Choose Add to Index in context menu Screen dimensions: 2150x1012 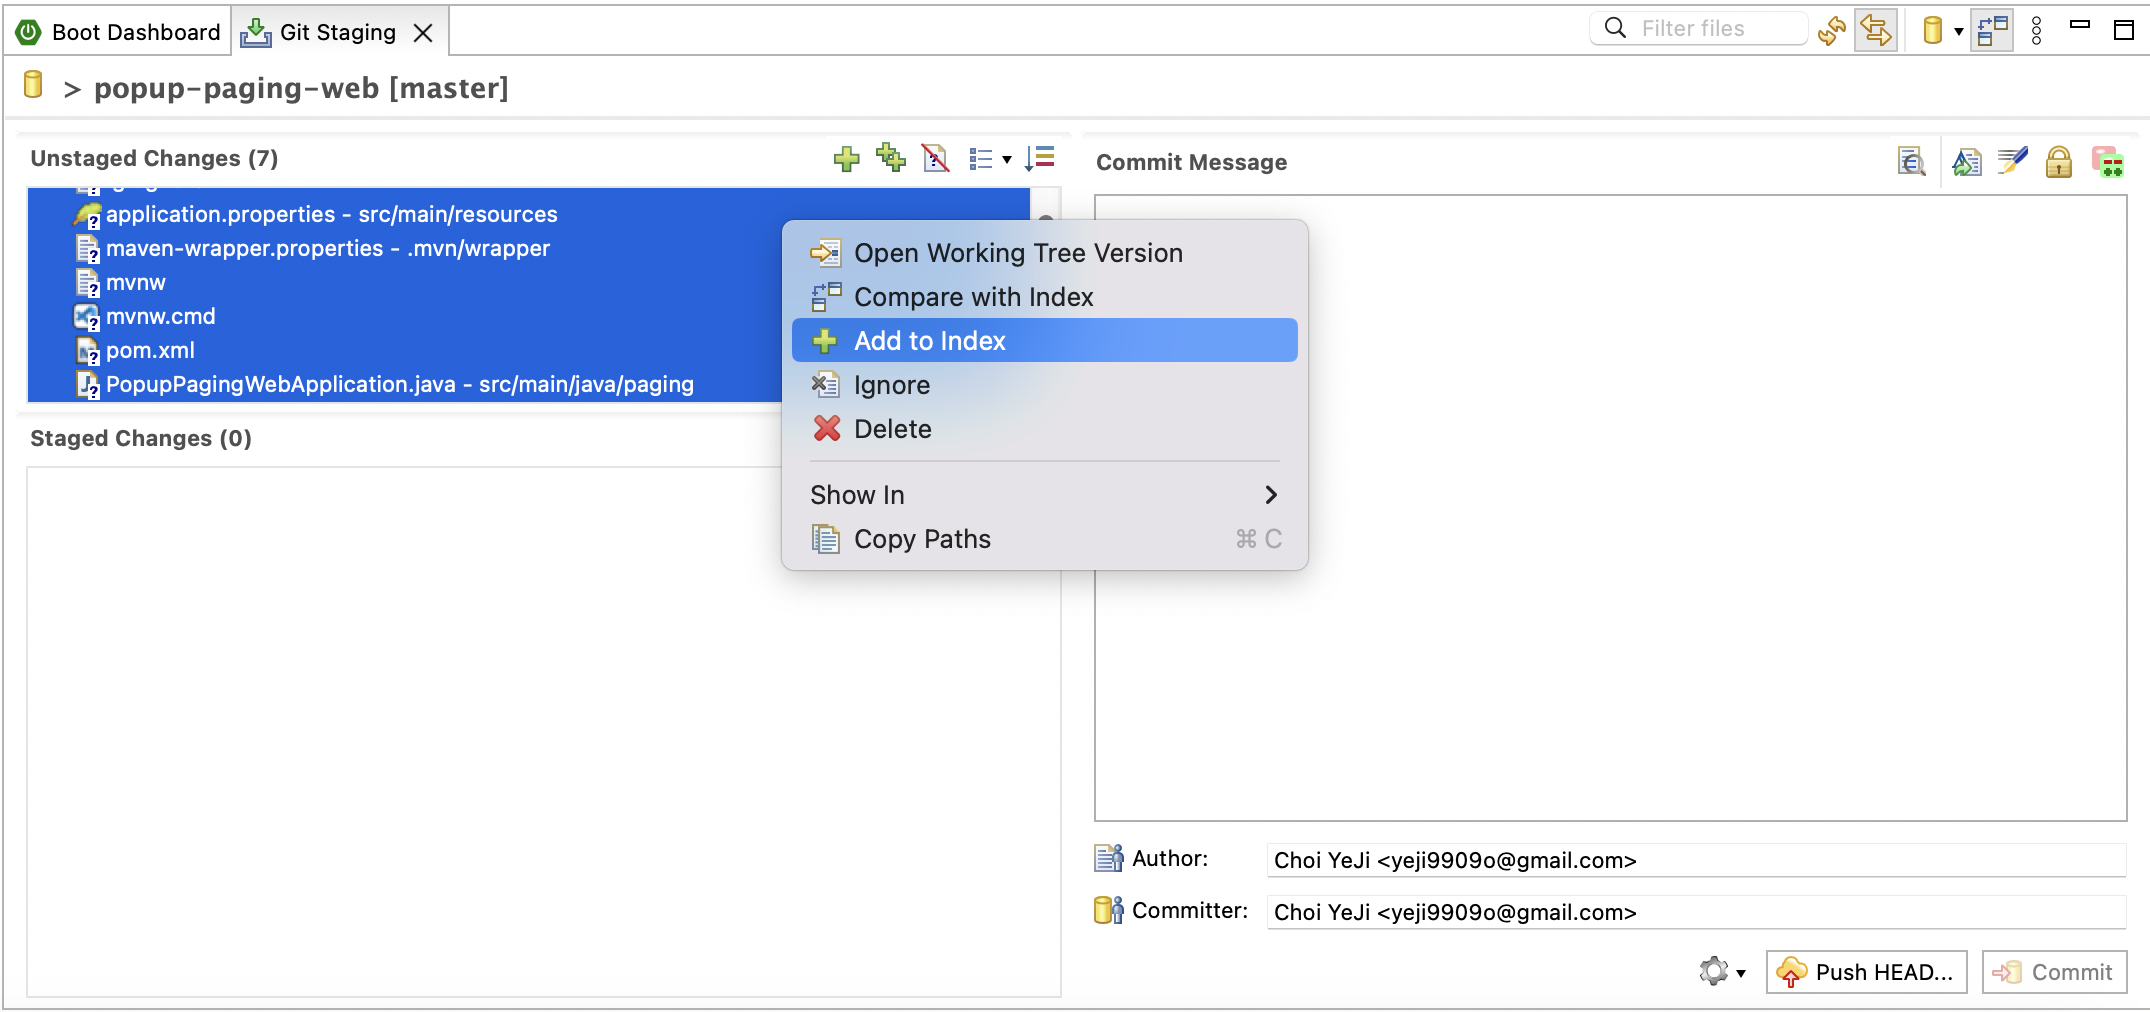click(x=1044, y=341)
